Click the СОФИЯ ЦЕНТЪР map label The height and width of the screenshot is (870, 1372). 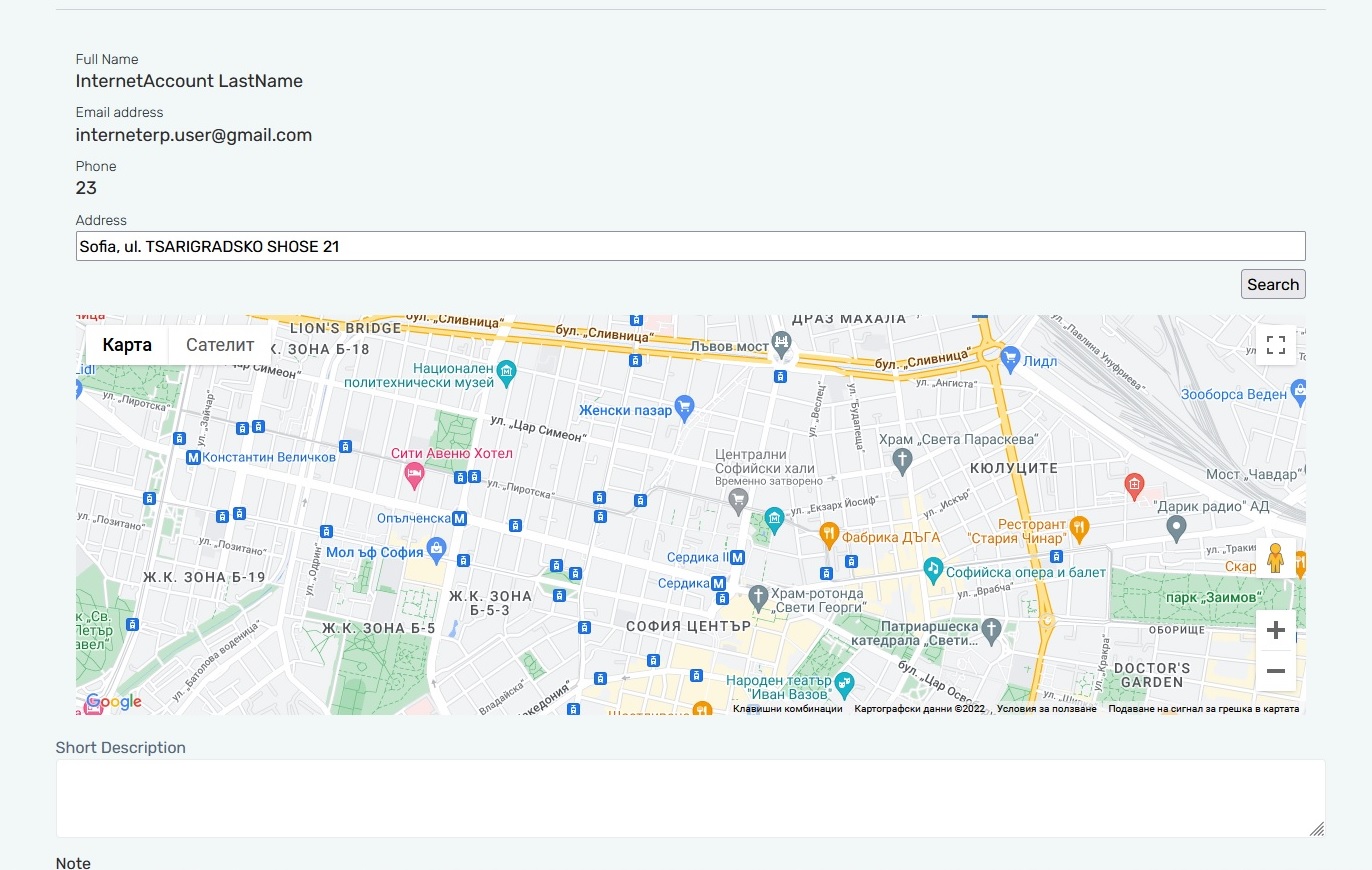(688, 626)
